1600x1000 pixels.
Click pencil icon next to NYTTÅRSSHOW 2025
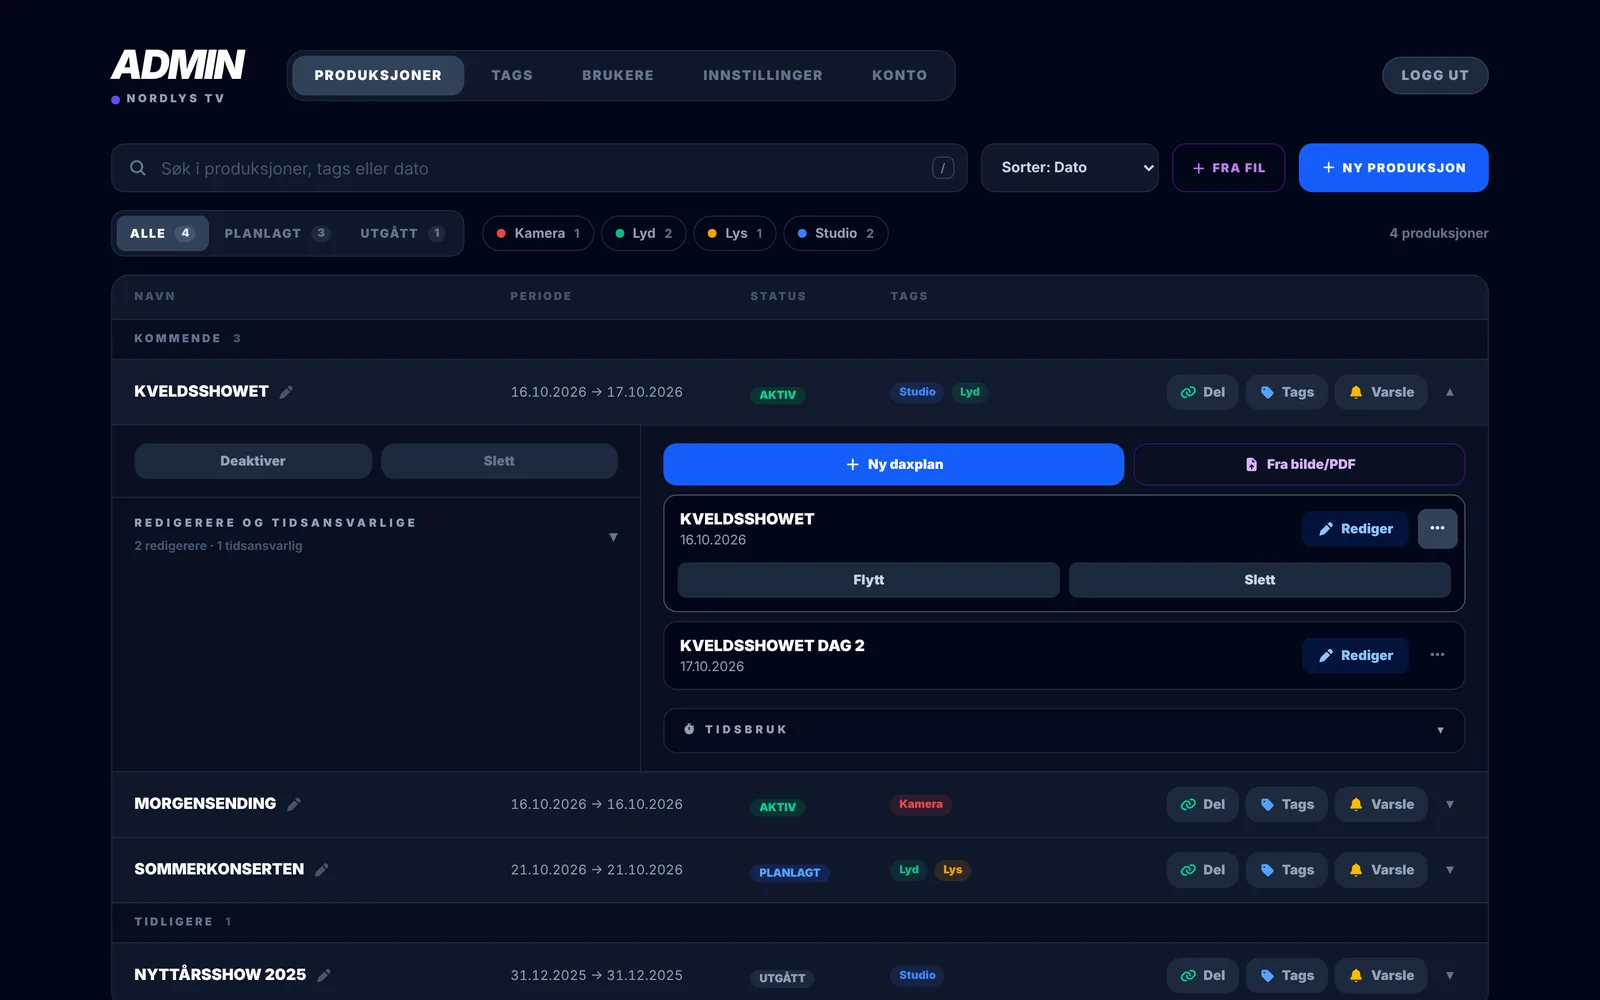coord(324,975)
